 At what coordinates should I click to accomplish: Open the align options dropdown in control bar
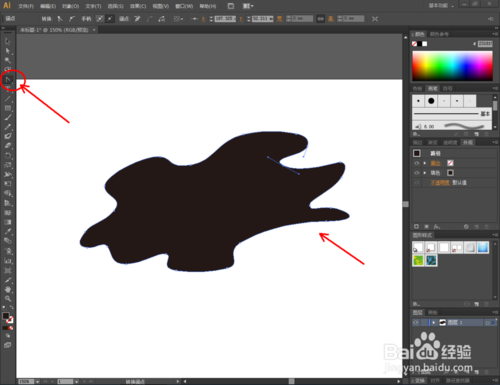(179, 19)
